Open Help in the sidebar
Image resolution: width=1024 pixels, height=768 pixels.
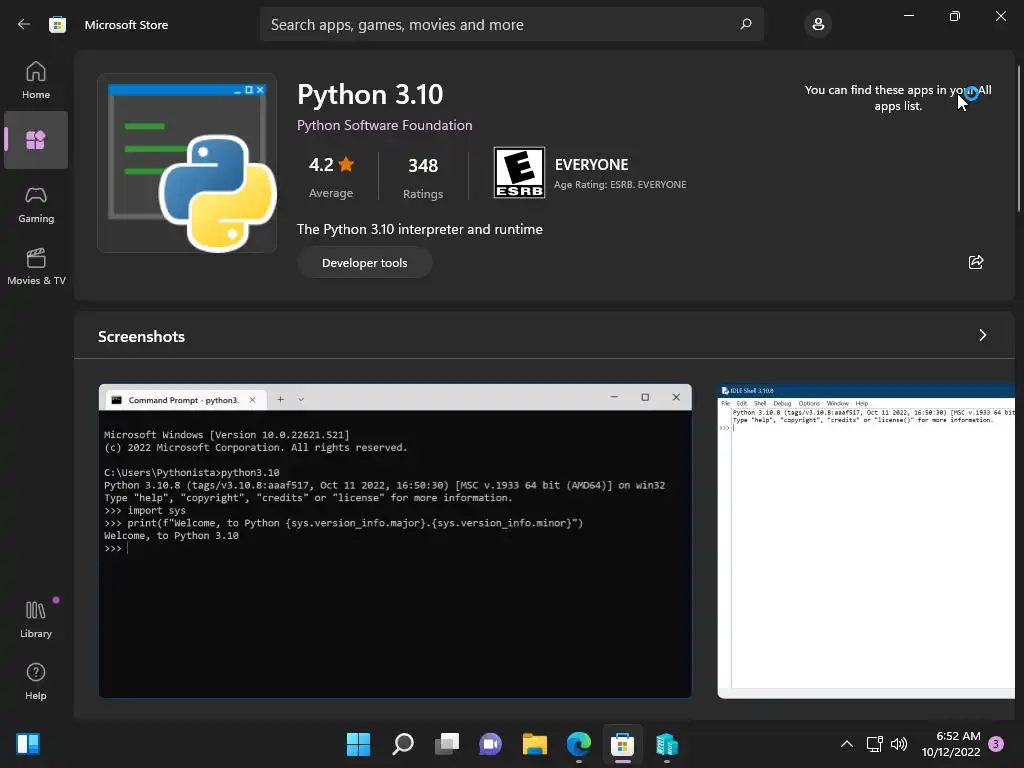36,681
